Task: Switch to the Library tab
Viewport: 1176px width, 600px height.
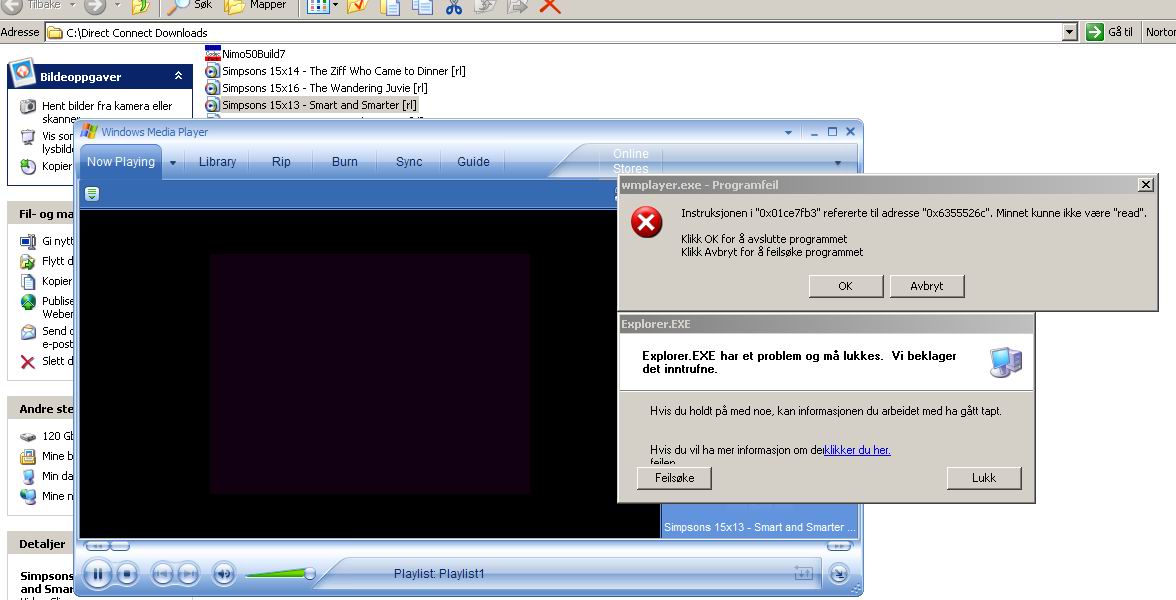Action: click(x=218, y=161)
